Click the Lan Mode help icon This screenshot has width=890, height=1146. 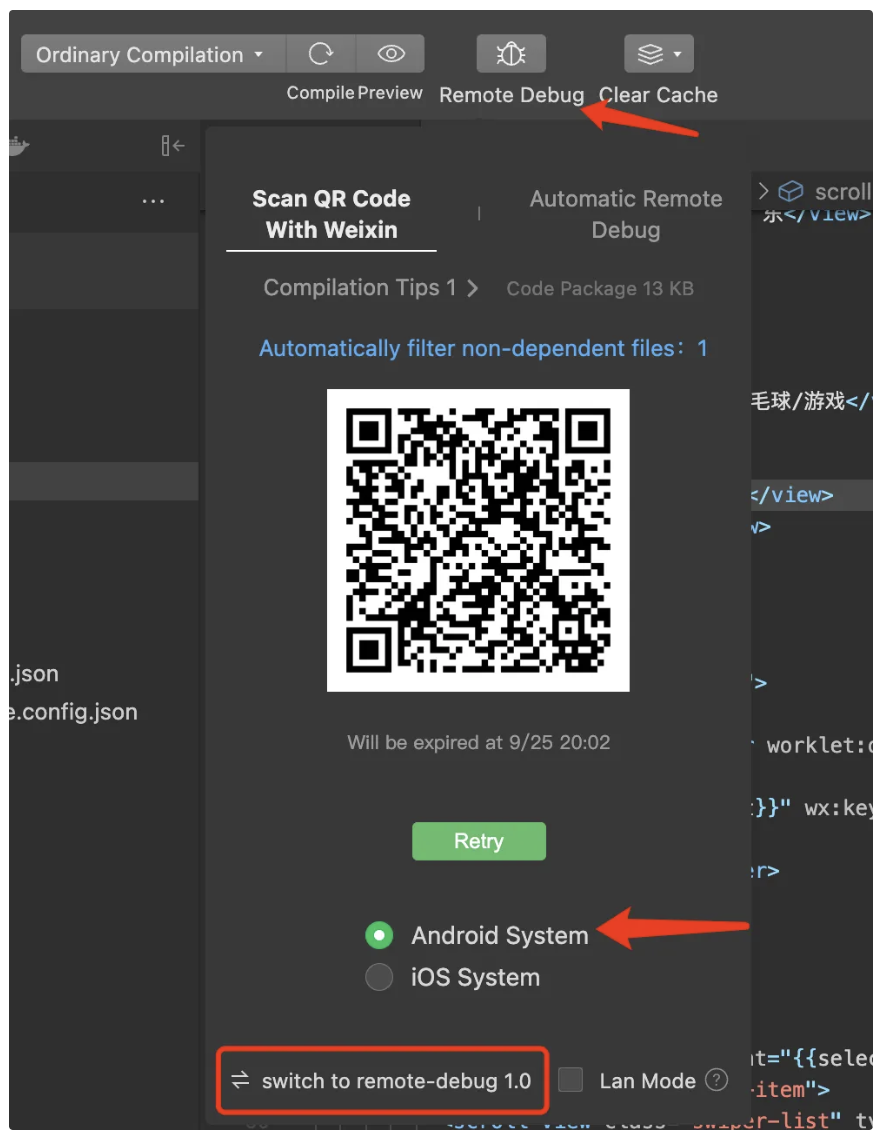point(717,1080)
